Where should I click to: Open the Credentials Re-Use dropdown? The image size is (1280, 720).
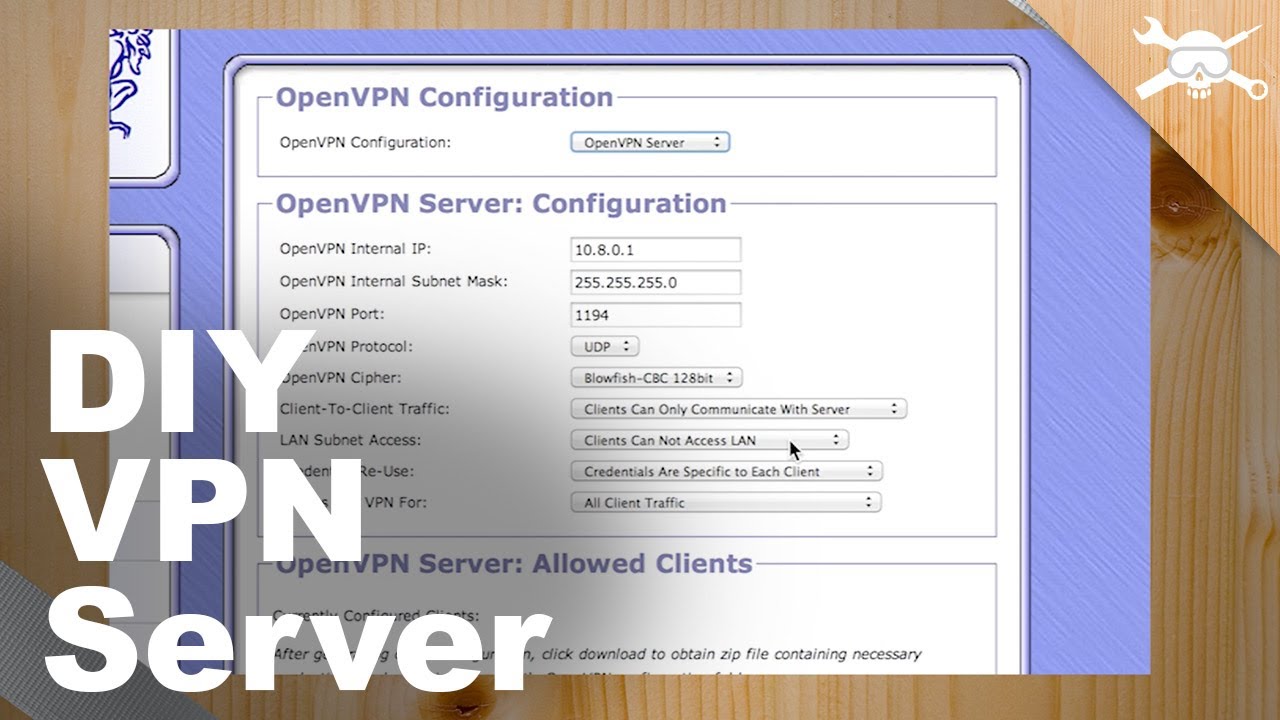[x=726, y=471]
